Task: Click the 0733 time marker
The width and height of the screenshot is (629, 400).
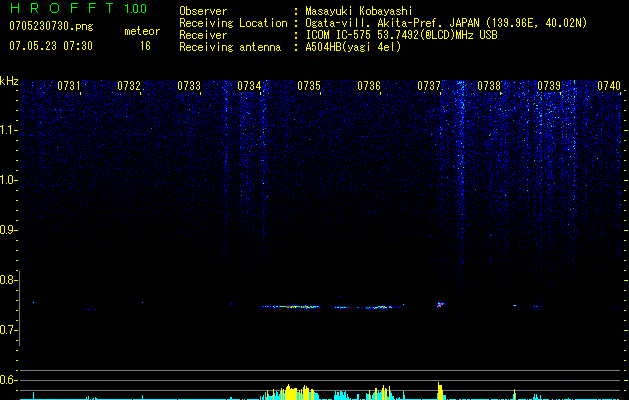Action: pyautogui.click(x=189, y=86)
